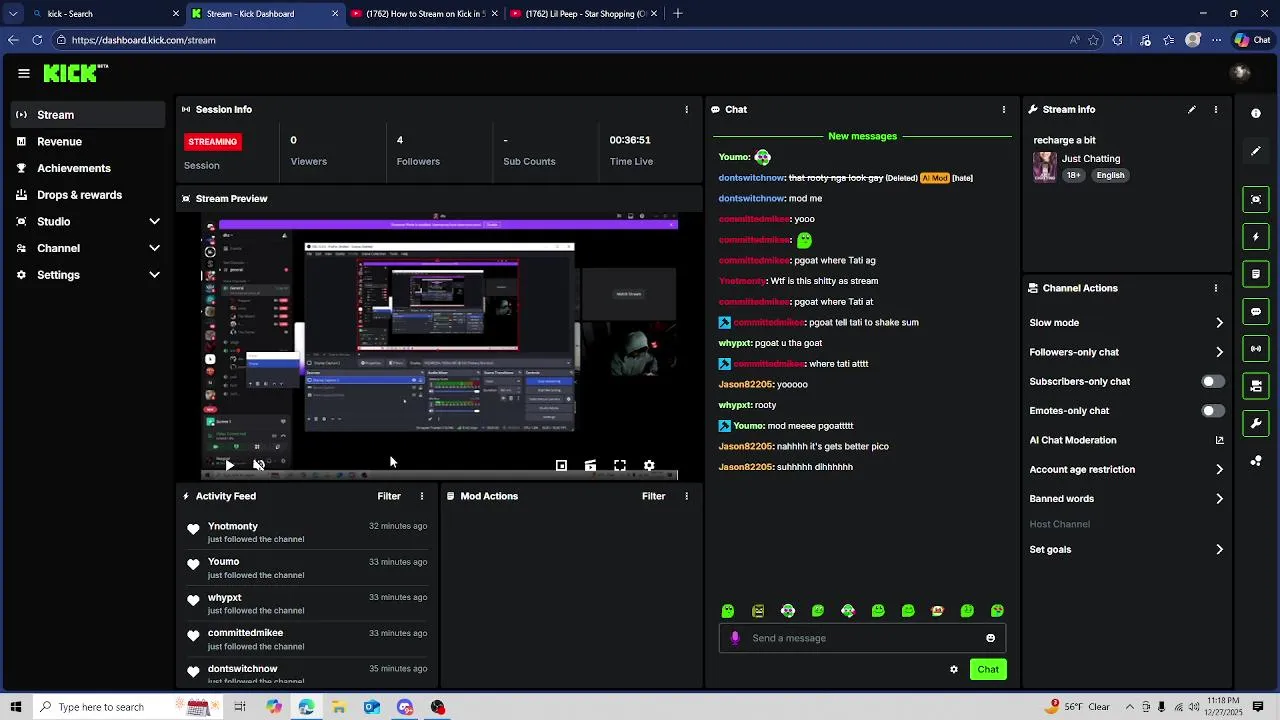Insert the last heart-eyes emote in quick row
1280x720 pixels.
click(x=997, y=611)
